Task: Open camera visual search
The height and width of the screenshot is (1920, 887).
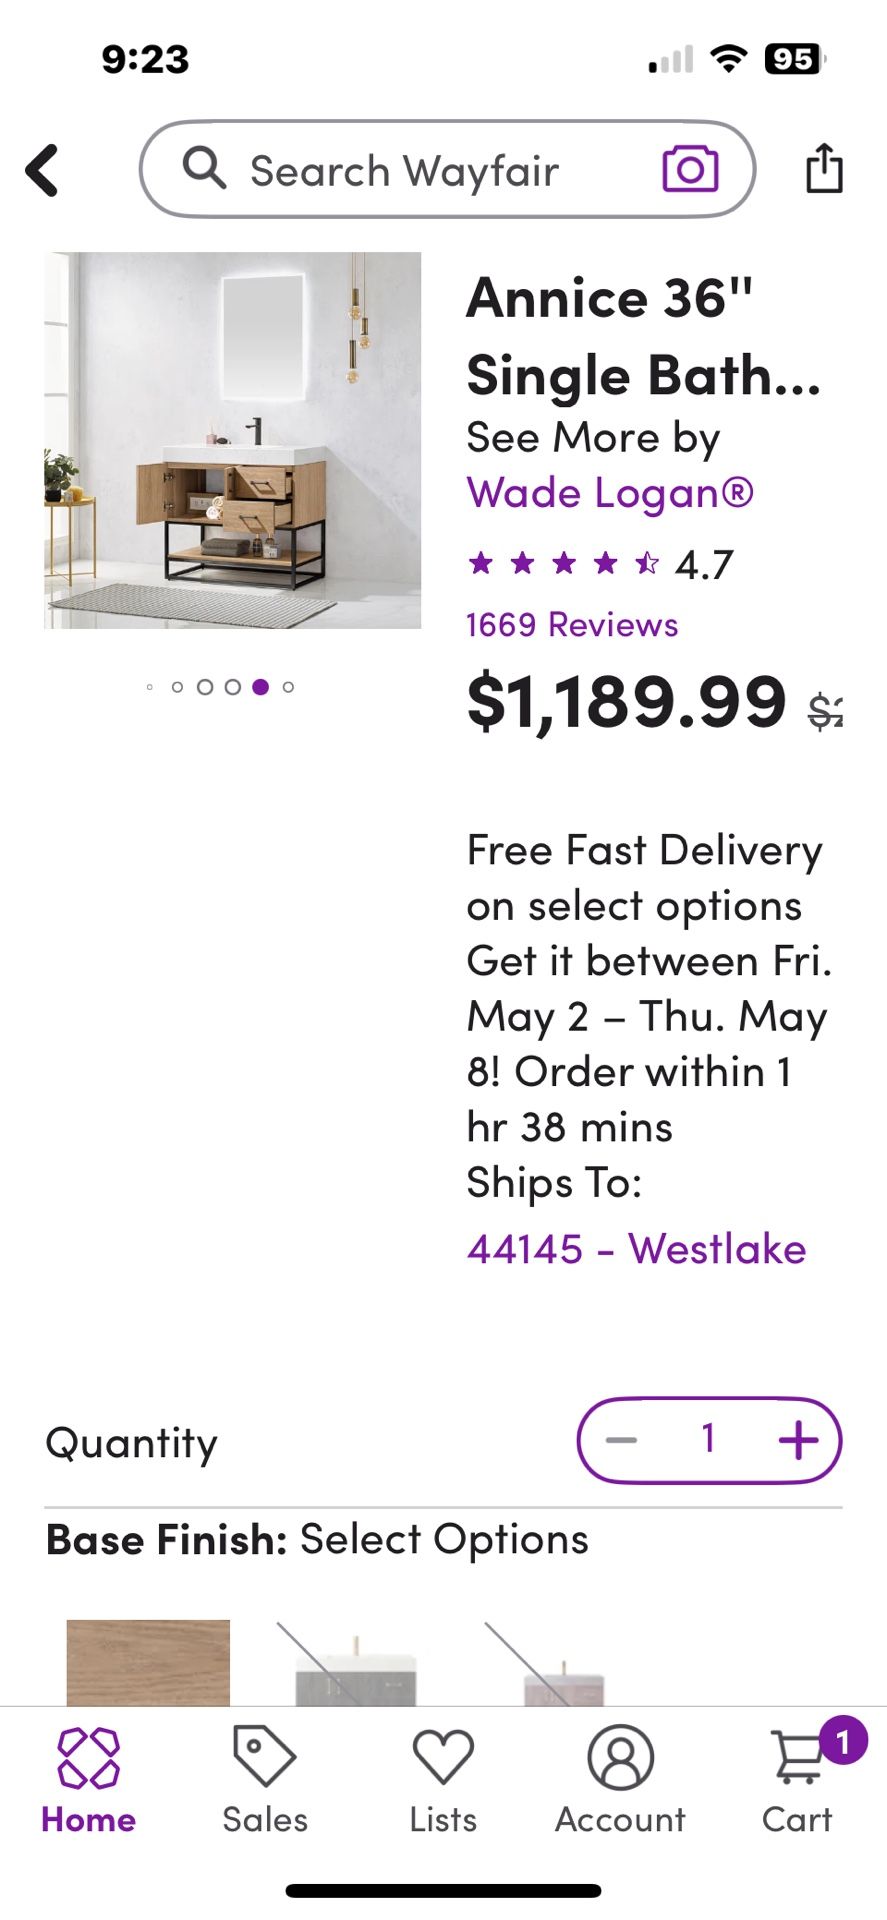Action: coord(690,169)
